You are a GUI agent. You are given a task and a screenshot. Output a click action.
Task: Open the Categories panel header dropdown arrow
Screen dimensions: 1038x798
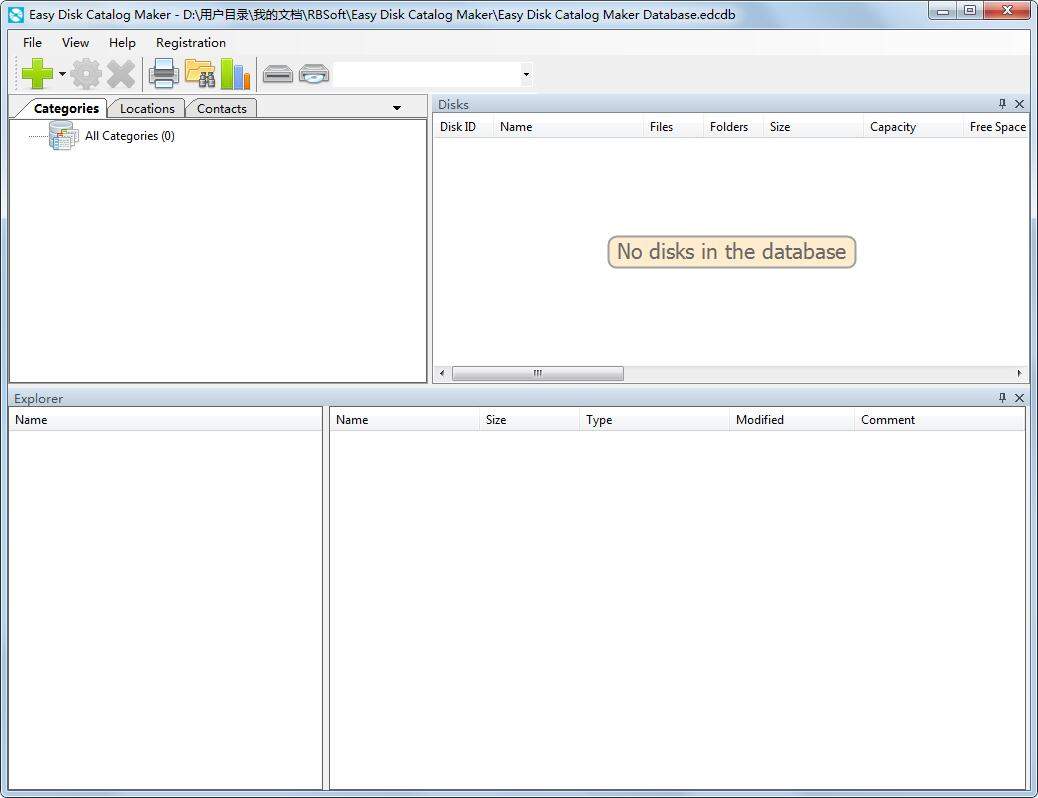pyautogui.click(x=396, y=107)
